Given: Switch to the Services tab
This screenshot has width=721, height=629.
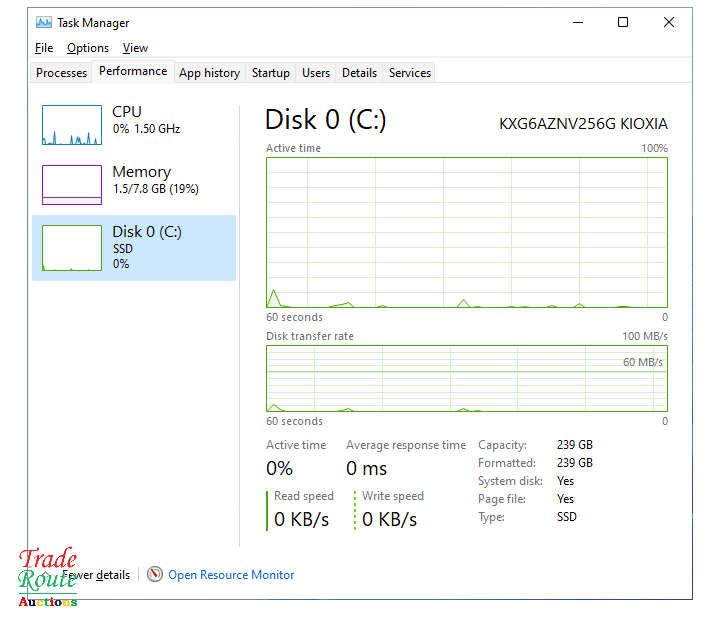Looking at the screenshot, I should [410, 73].
